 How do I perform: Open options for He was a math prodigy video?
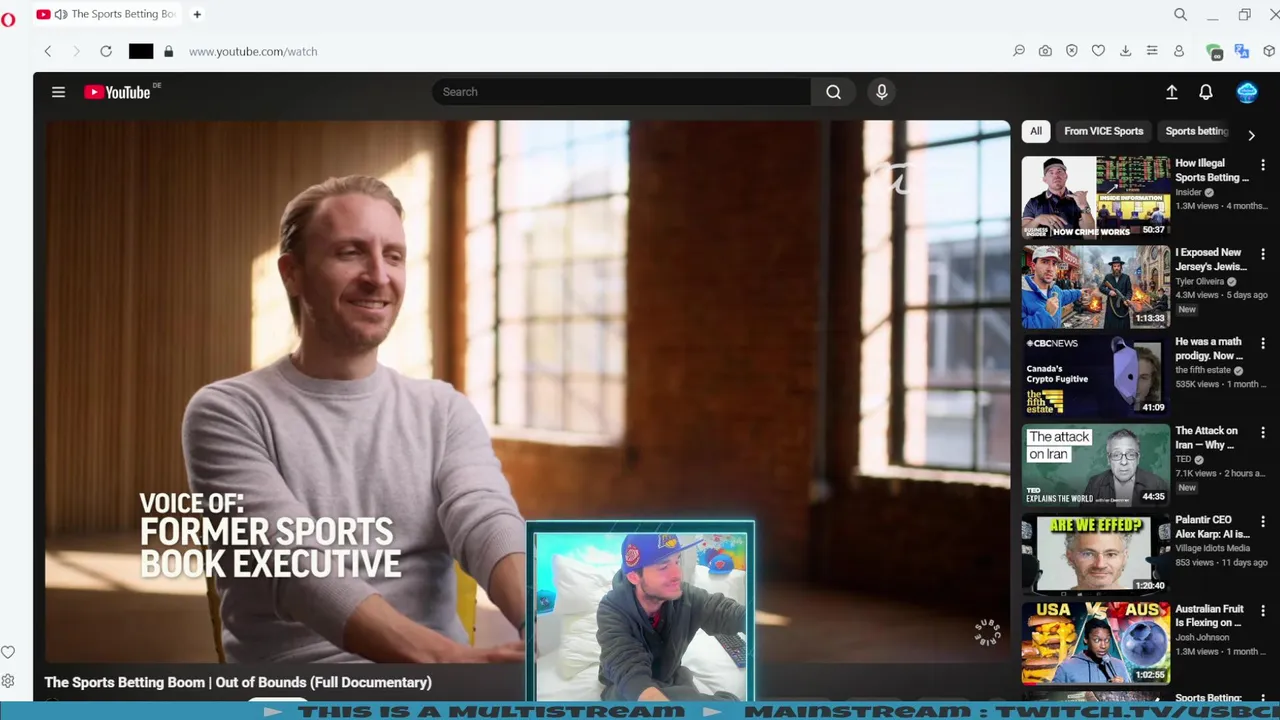(x=1263, y=343)
